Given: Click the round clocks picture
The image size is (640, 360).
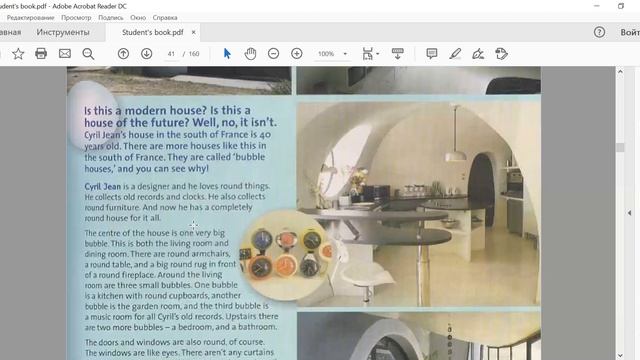Looking at the screenshot, I should (286, 256).
